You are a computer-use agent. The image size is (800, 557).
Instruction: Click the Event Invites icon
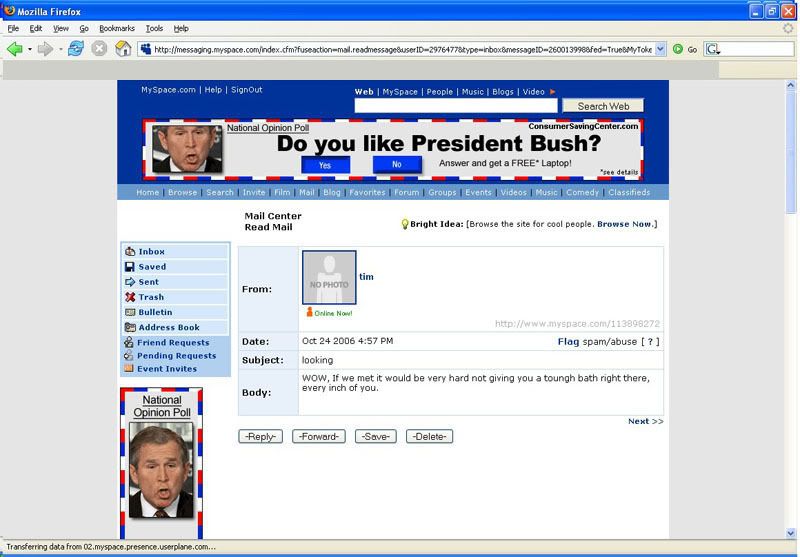[129, 368]
